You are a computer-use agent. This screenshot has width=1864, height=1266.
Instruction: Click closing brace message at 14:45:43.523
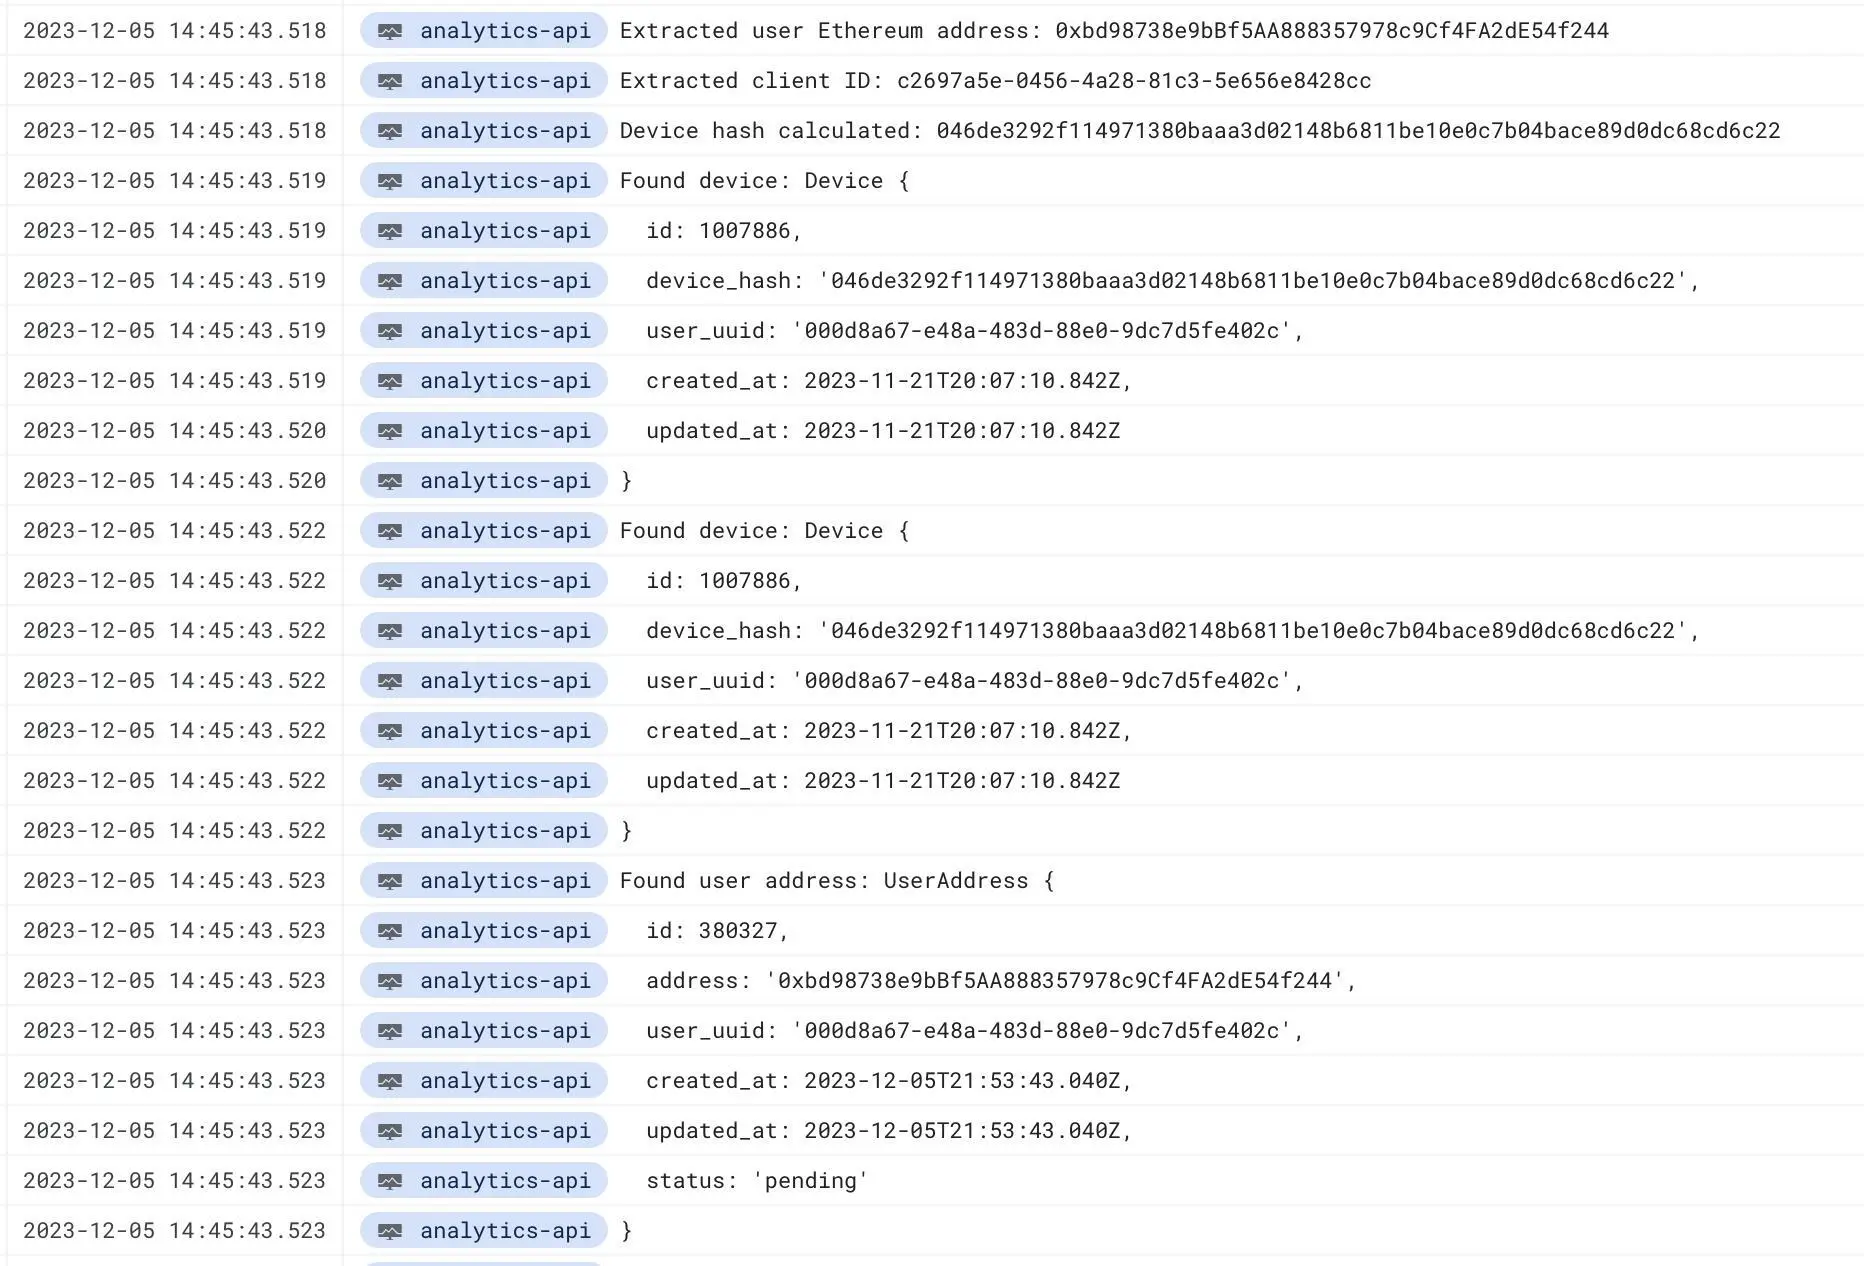pyautogui.click(x=626, y=1231)
